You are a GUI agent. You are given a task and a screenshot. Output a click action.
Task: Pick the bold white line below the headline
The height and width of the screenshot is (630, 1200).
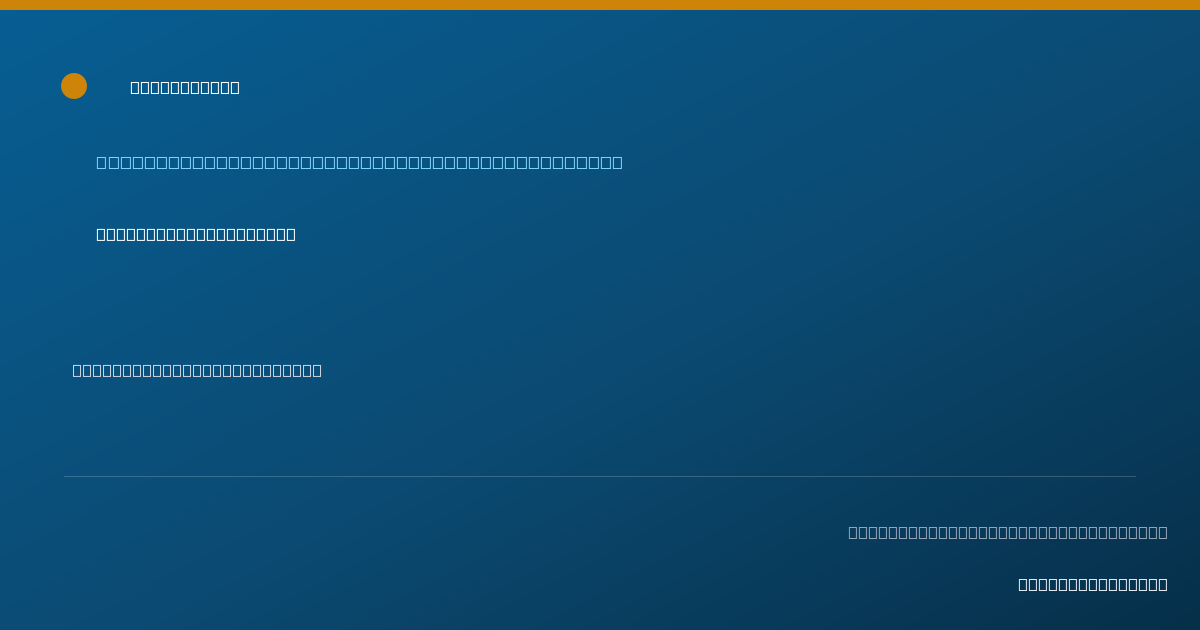tap(196, 234)
